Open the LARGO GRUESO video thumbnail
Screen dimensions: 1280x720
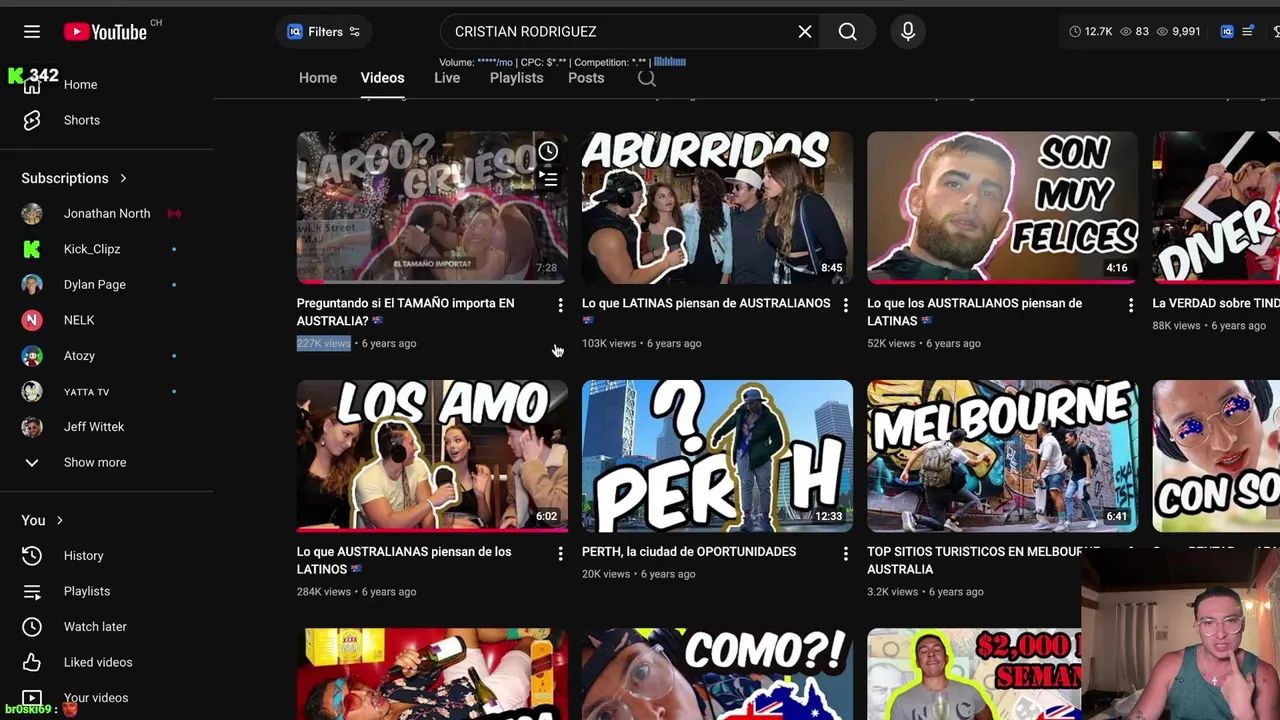[x=432, y=207]
